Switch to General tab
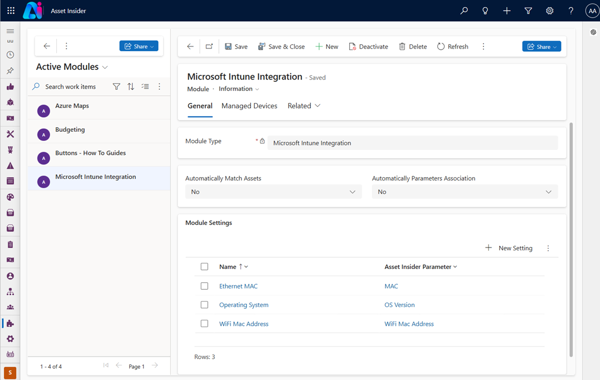The height and width of the screenshot is (380, 600). 200,106
